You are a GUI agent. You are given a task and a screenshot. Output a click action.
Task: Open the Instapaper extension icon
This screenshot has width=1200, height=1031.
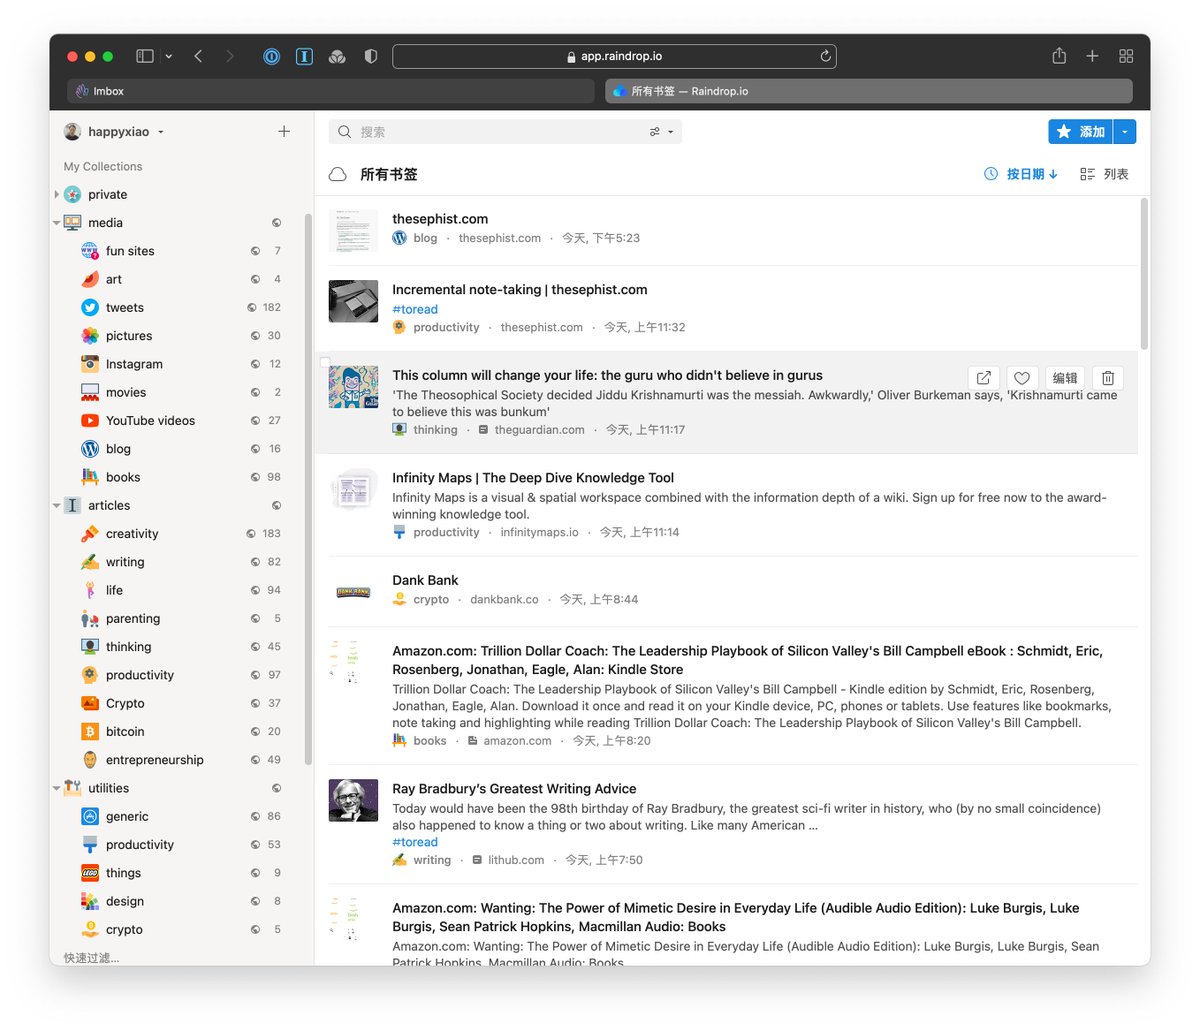pos(304,56)
